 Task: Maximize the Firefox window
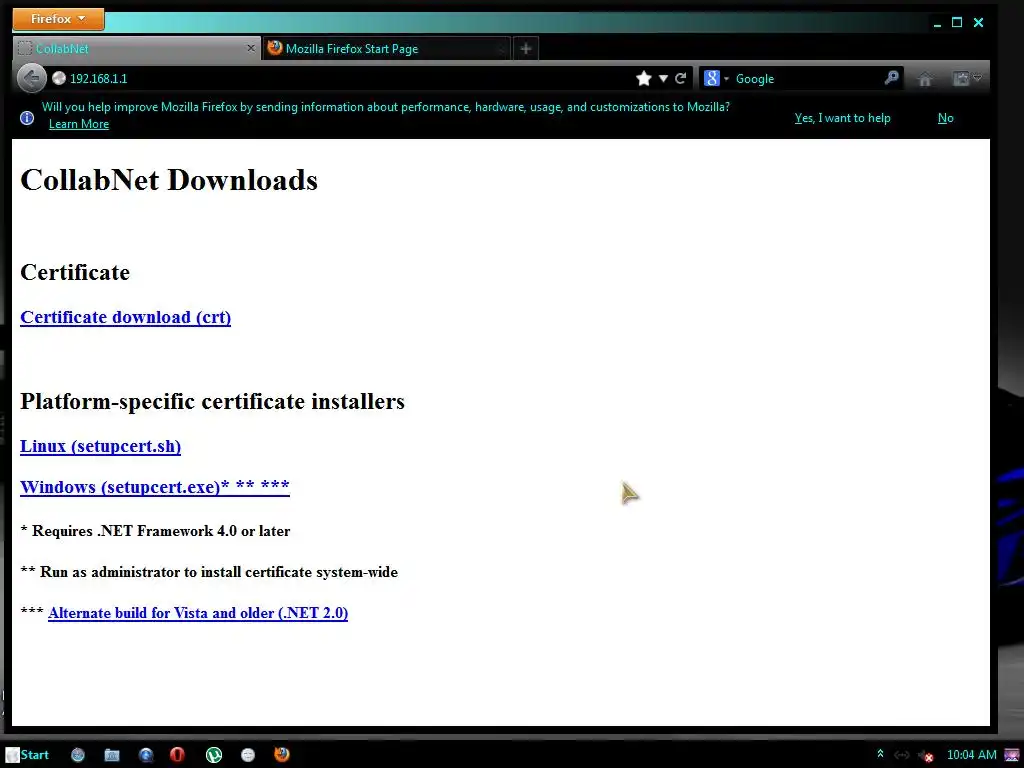957,22
